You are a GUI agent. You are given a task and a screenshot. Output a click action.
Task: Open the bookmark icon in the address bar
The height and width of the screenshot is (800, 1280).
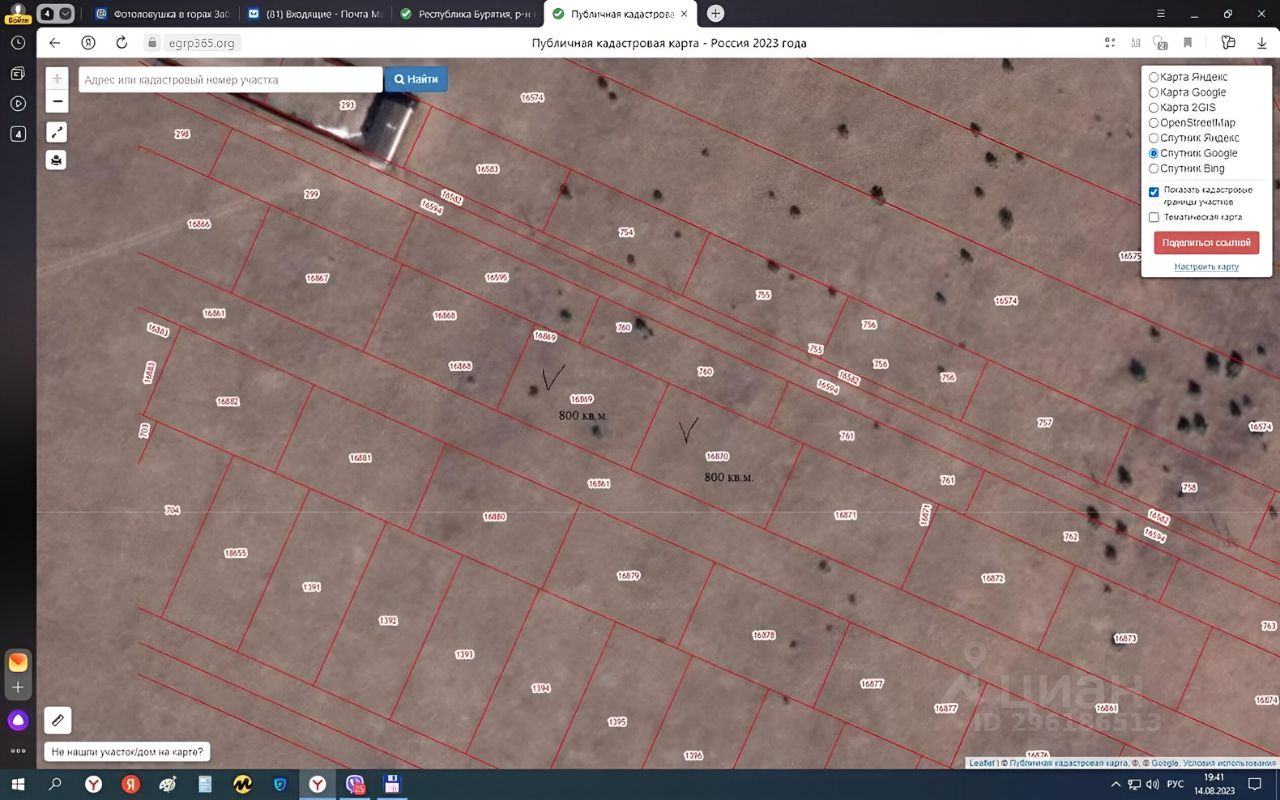click(x=1187, y=43)
